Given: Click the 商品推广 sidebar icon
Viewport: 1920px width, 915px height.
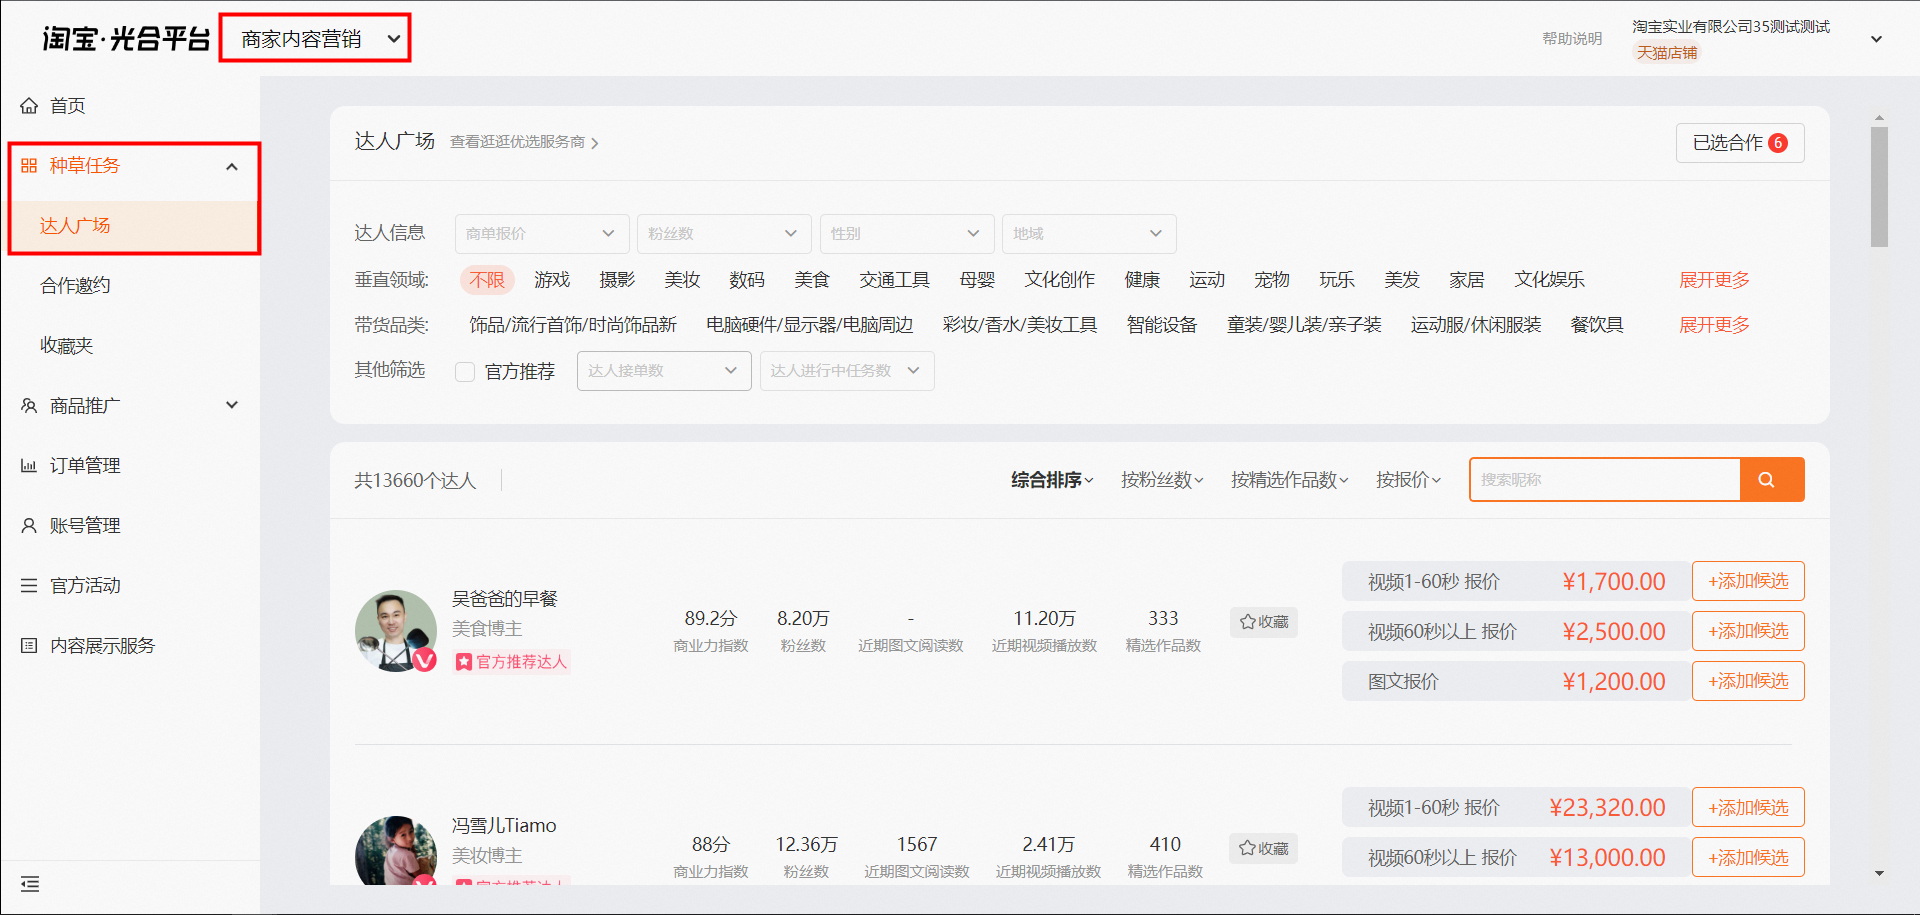Looking at the screenshot, I should (x=29, y=406).
